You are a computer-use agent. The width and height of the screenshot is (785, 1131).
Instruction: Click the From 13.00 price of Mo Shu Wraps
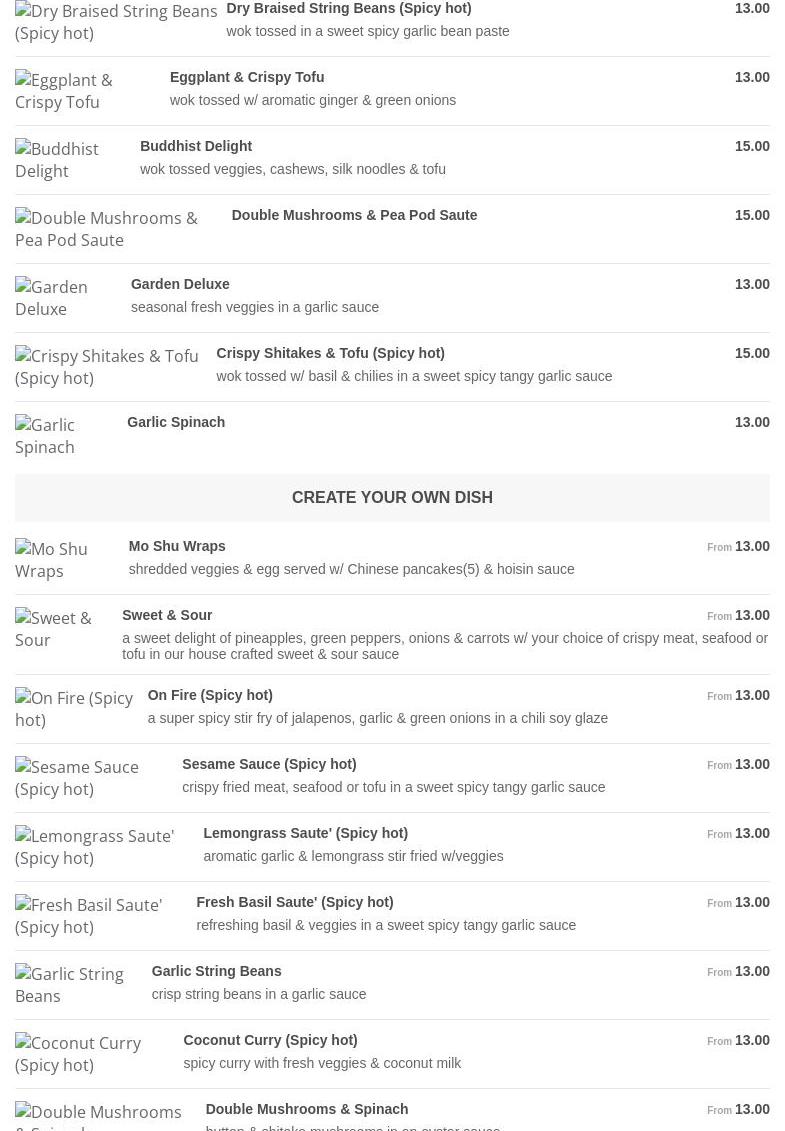click(738, 546)
